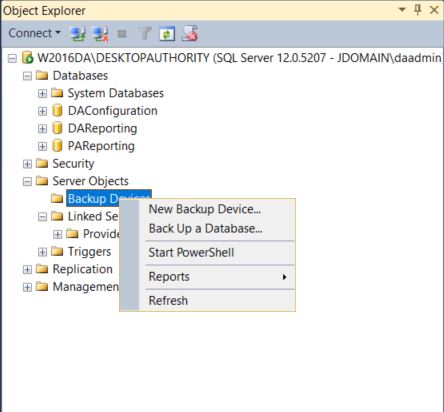This screenshot has width=444, height=412.
Task: Click the Disconnect toolbar icon
Action: [100, 34]
